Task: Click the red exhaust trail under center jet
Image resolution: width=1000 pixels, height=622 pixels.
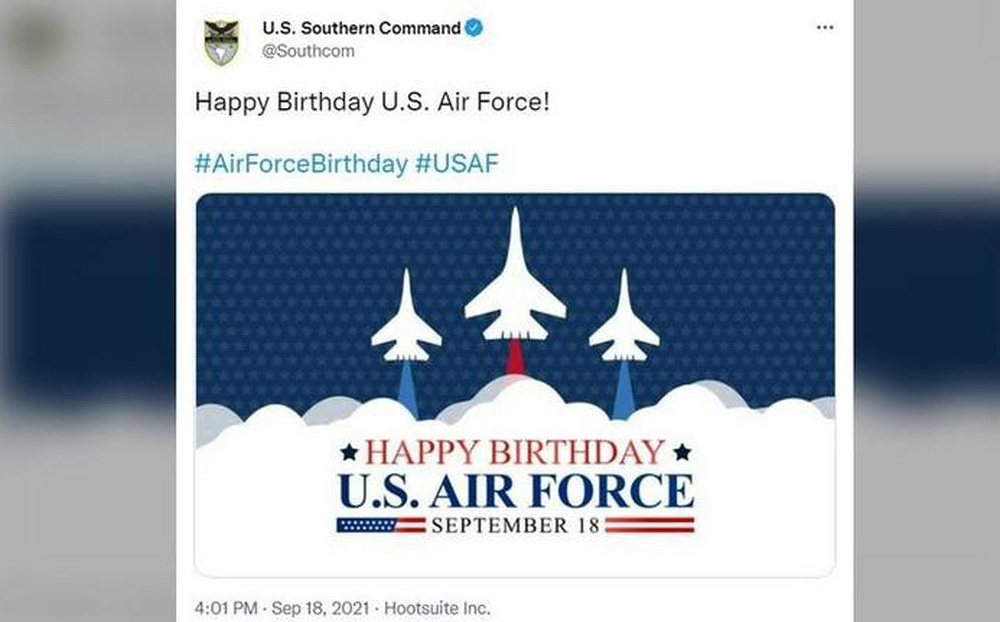Action: click(515, 357)
